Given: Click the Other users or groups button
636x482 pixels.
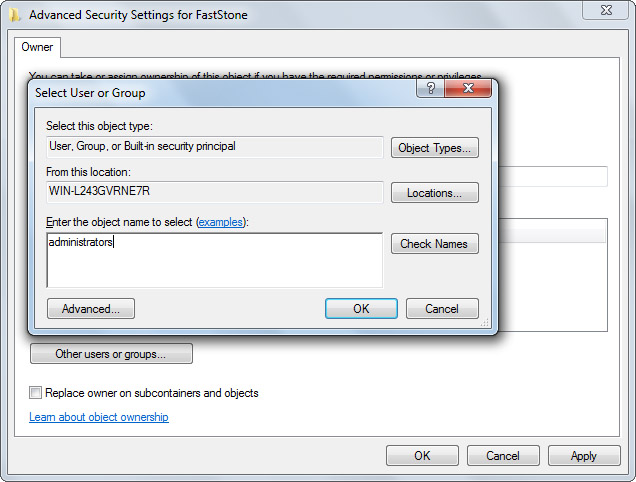Looking at the screenshot, I should (x=111, y=354).
